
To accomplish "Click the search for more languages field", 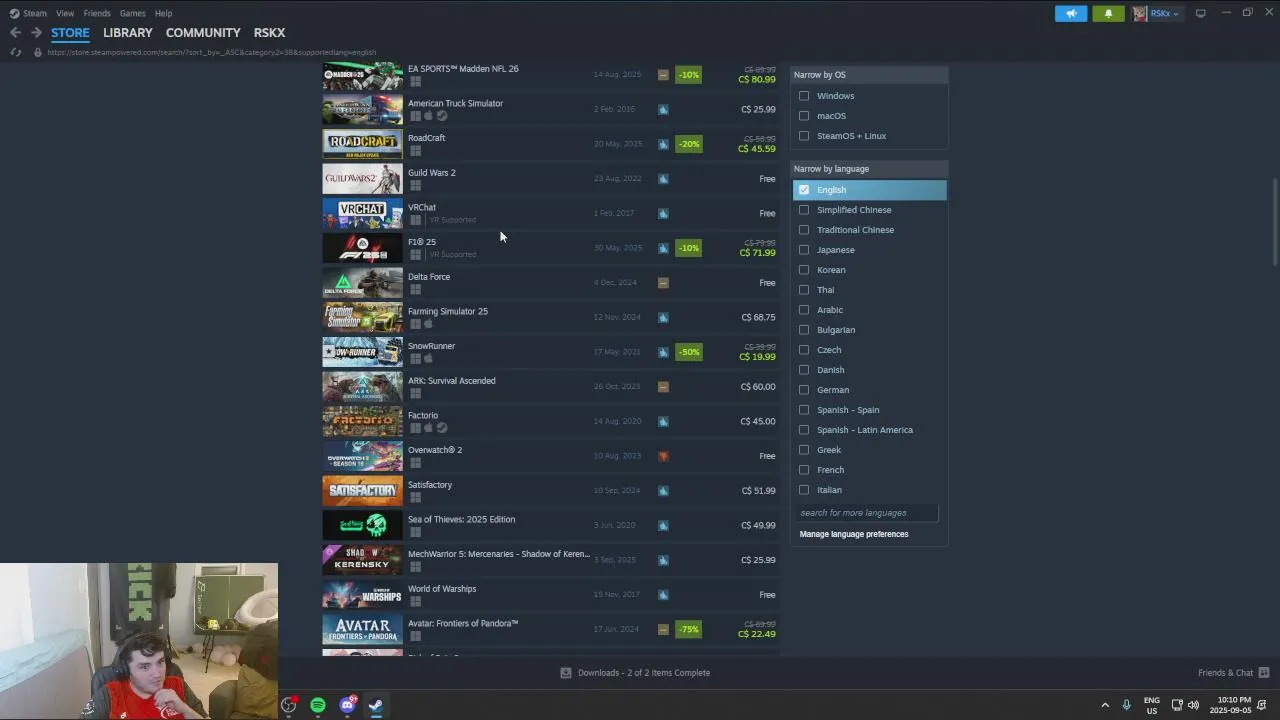I will point(867,513).
